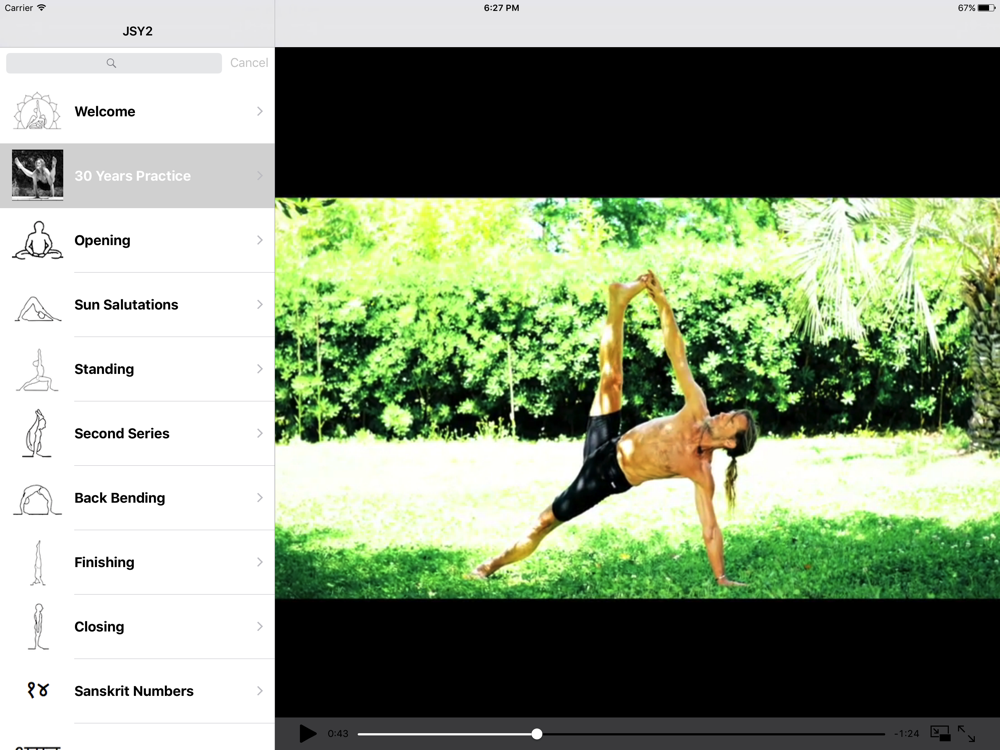Click the Sun Salutations downward dog icon

[x=38, y=309]
